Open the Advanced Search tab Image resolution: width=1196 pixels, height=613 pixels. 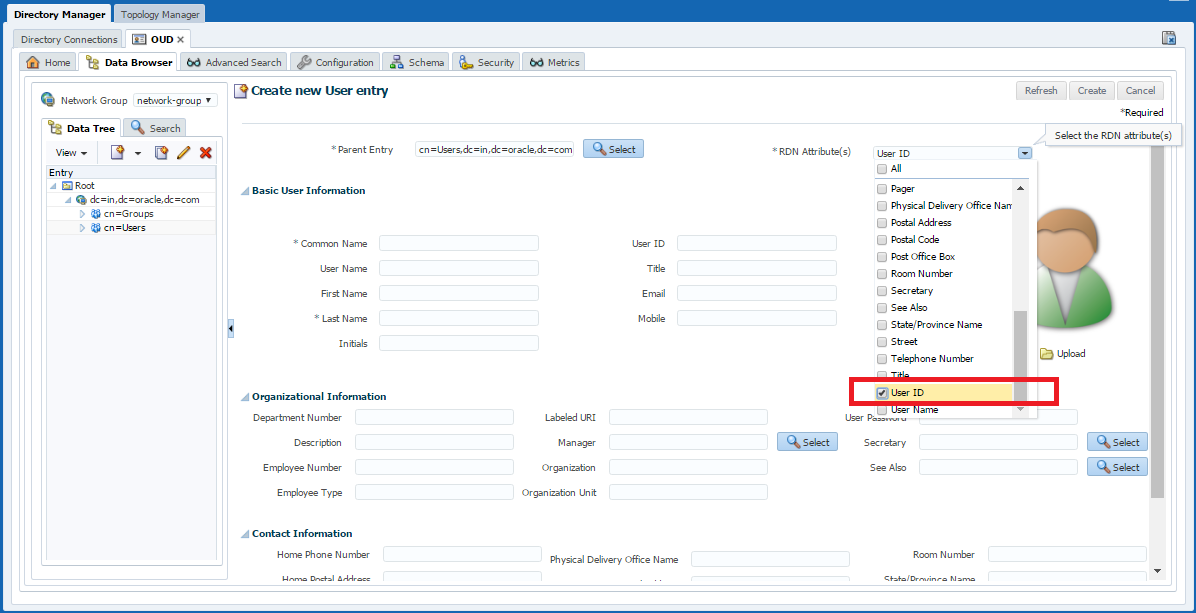click(x=235, y=63)
